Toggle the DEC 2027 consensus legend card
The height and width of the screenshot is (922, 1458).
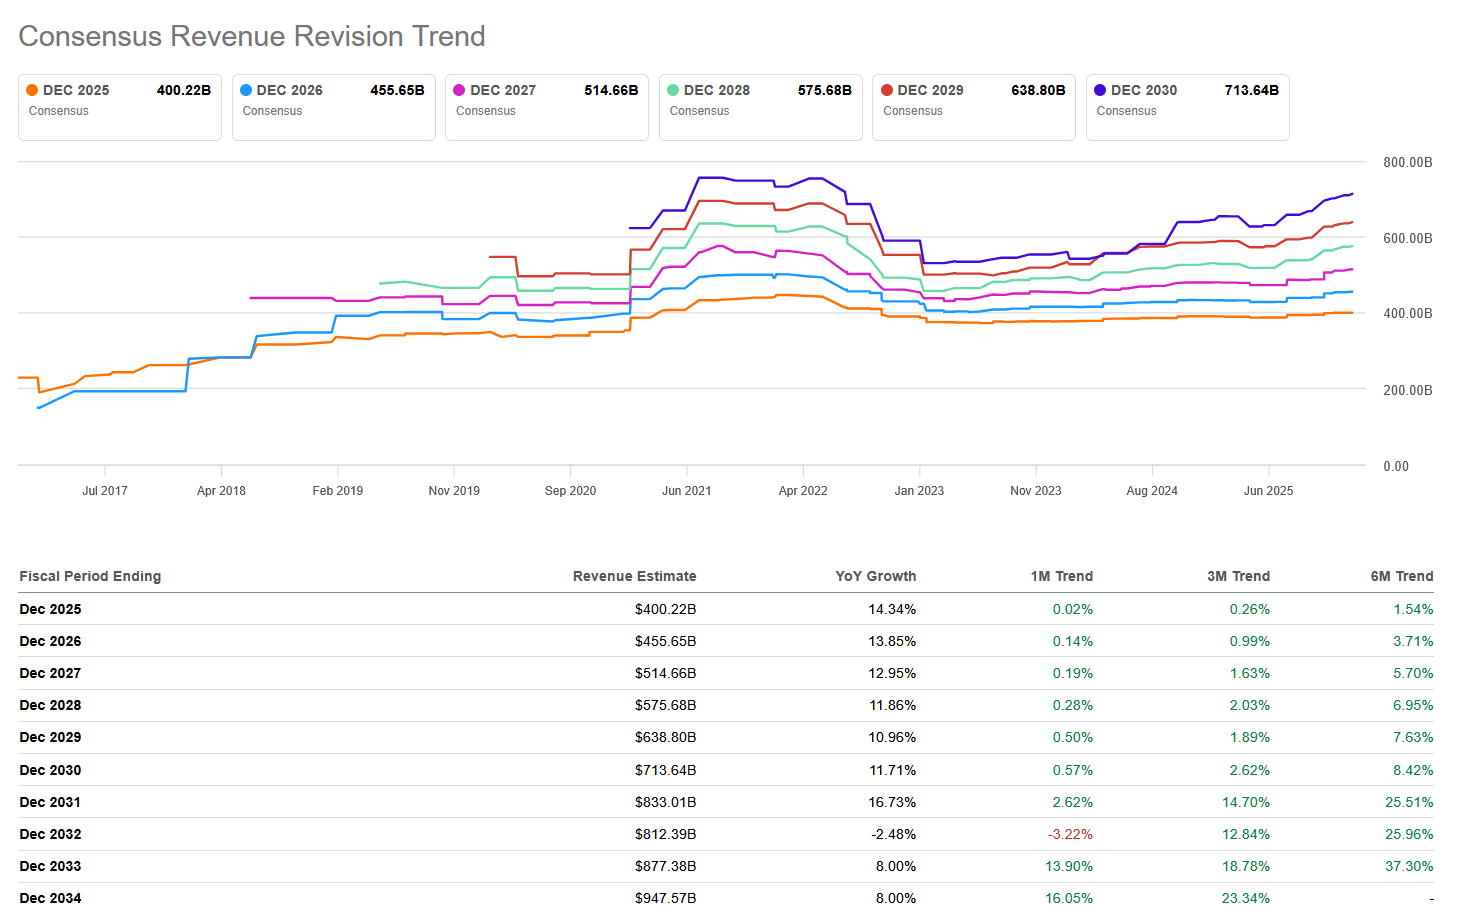tap(546, 107)
